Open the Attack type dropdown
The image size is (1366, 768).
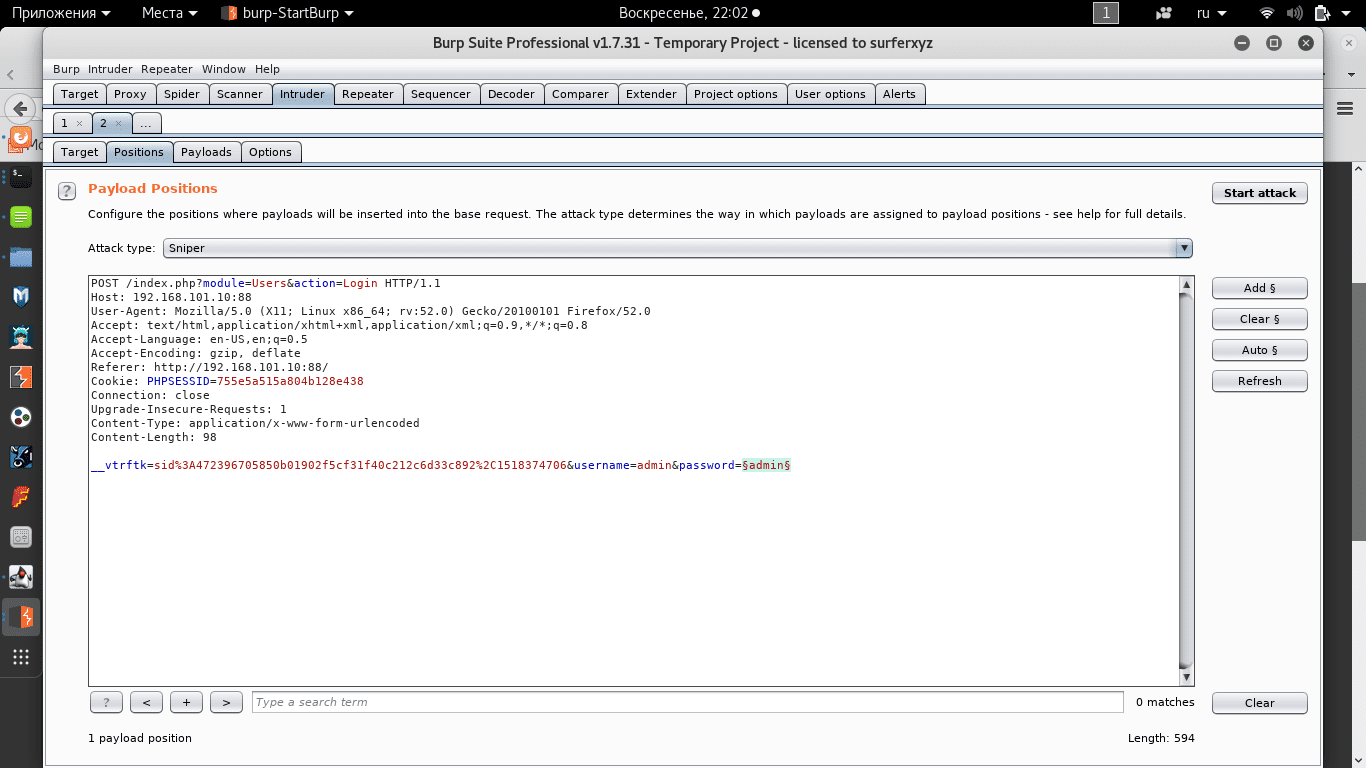point(678,248)
